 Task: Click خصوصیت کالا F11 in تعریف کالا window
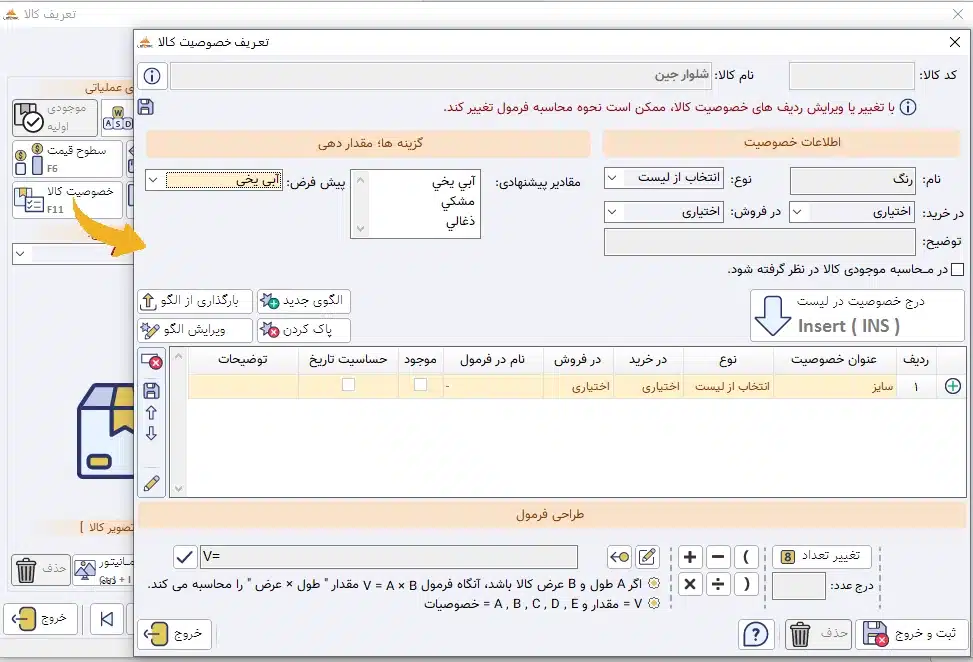click(67, 200)
